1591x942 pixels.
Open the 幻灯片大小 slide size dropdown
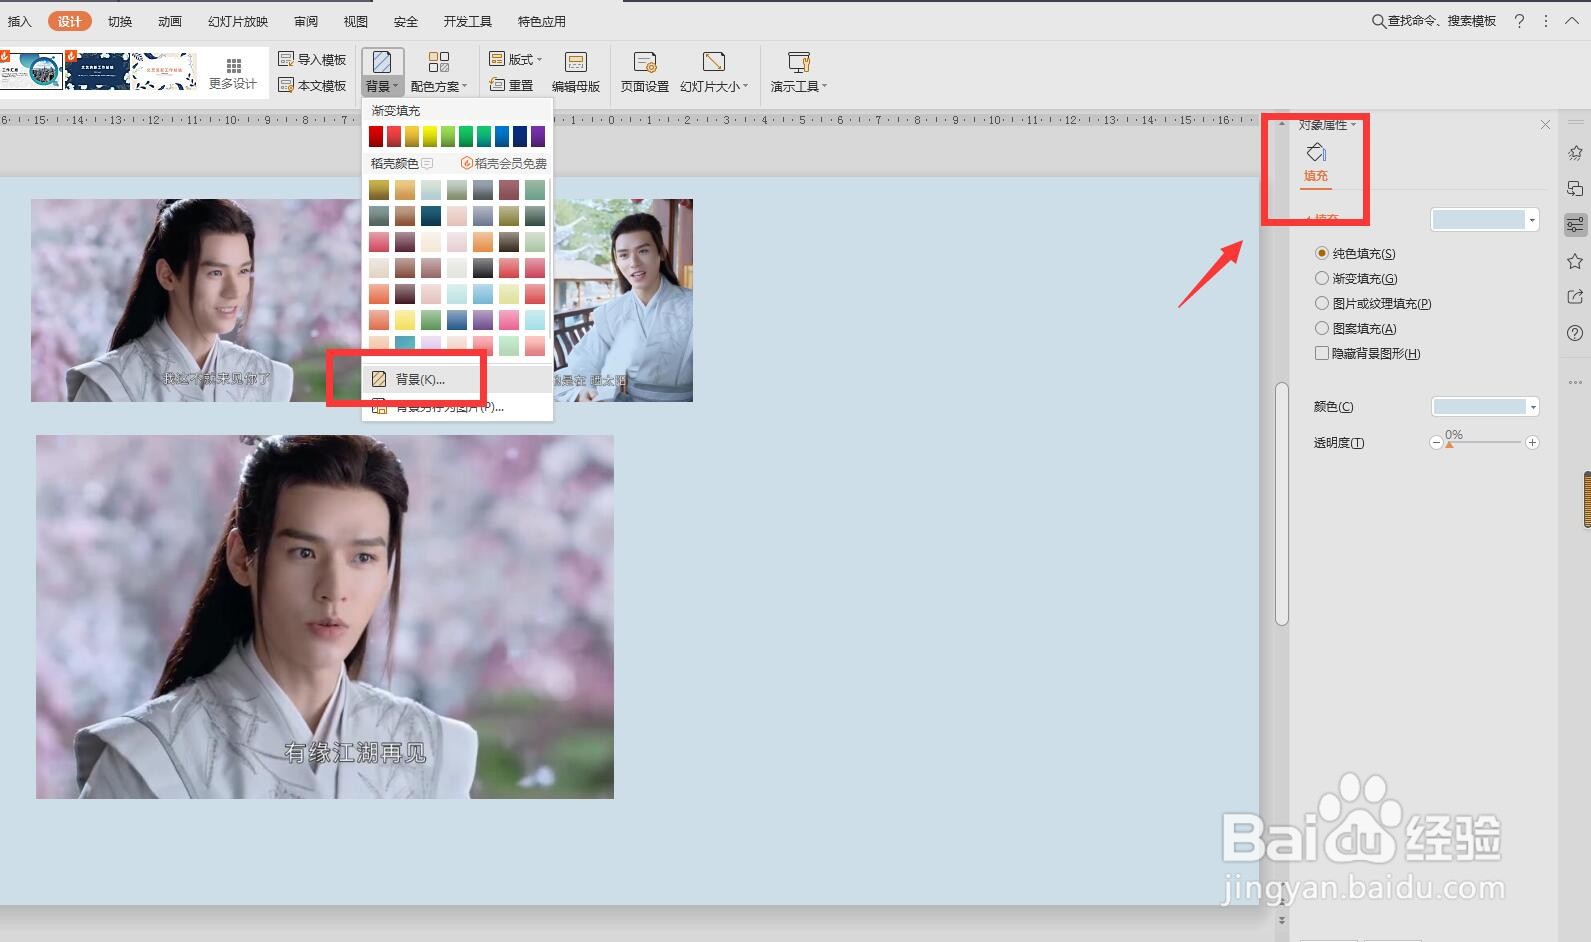click(713, 72)
